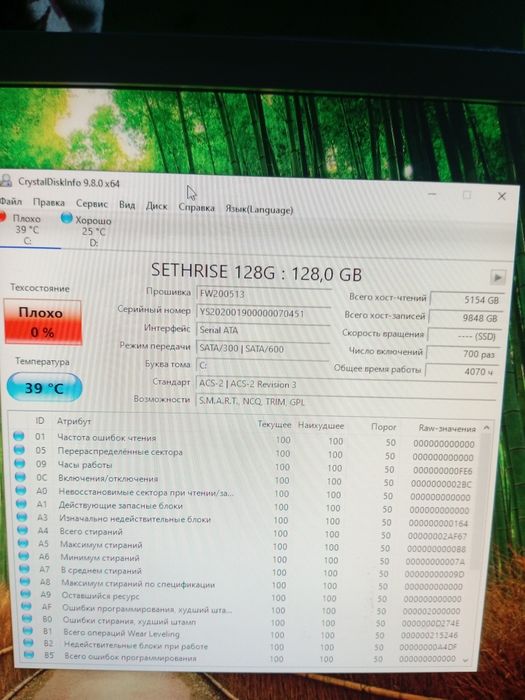525x700 pixels.
Task: Click status icon for attribute A5
Action: click(23, 543)
